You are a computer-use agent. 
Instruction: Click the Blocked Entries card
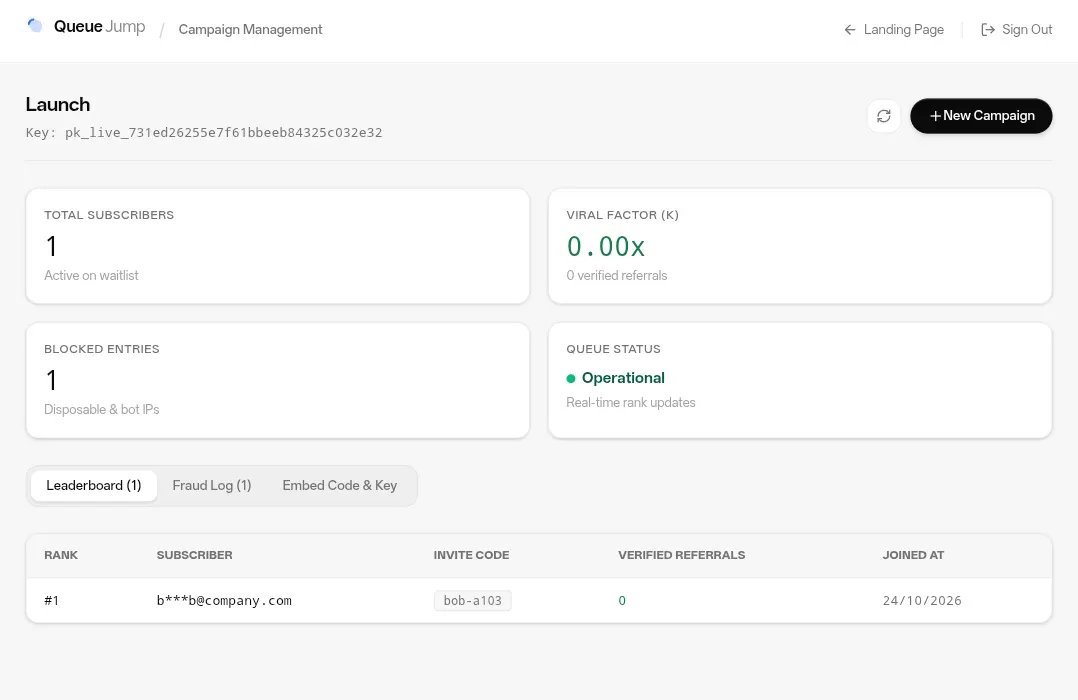(278, 380)
